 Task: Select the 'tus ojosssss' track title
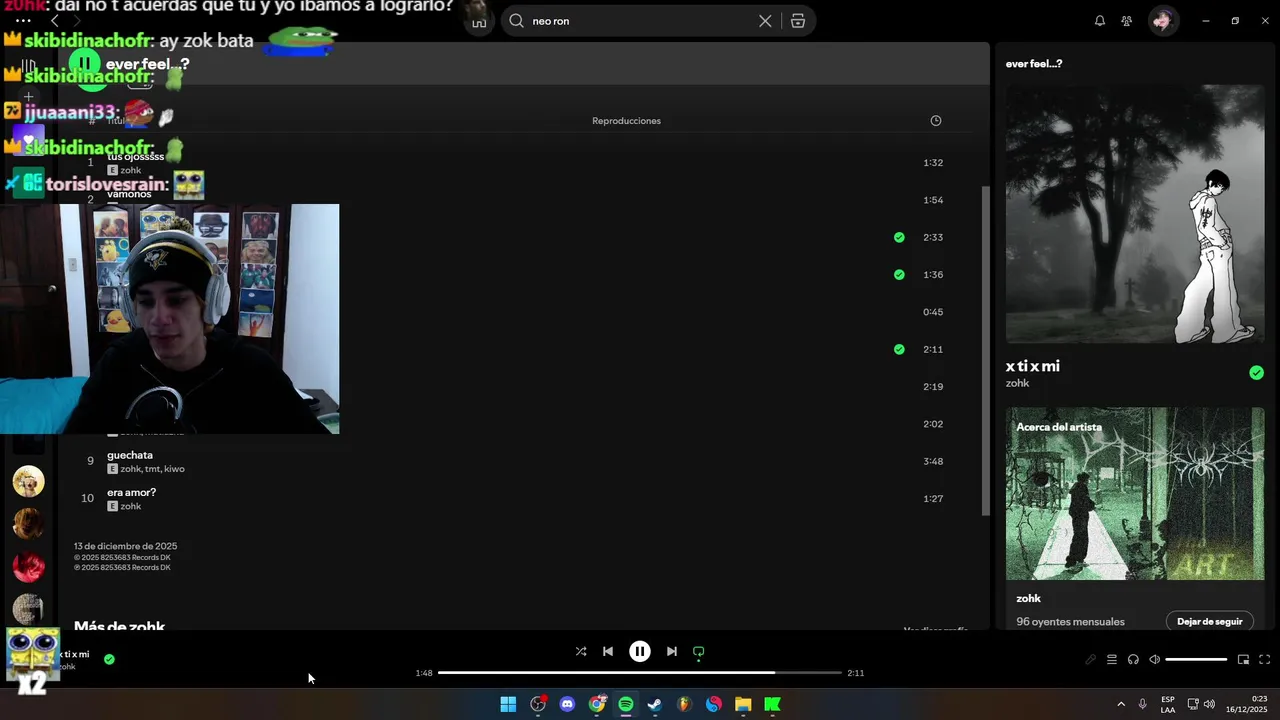(x=135, y=157)
